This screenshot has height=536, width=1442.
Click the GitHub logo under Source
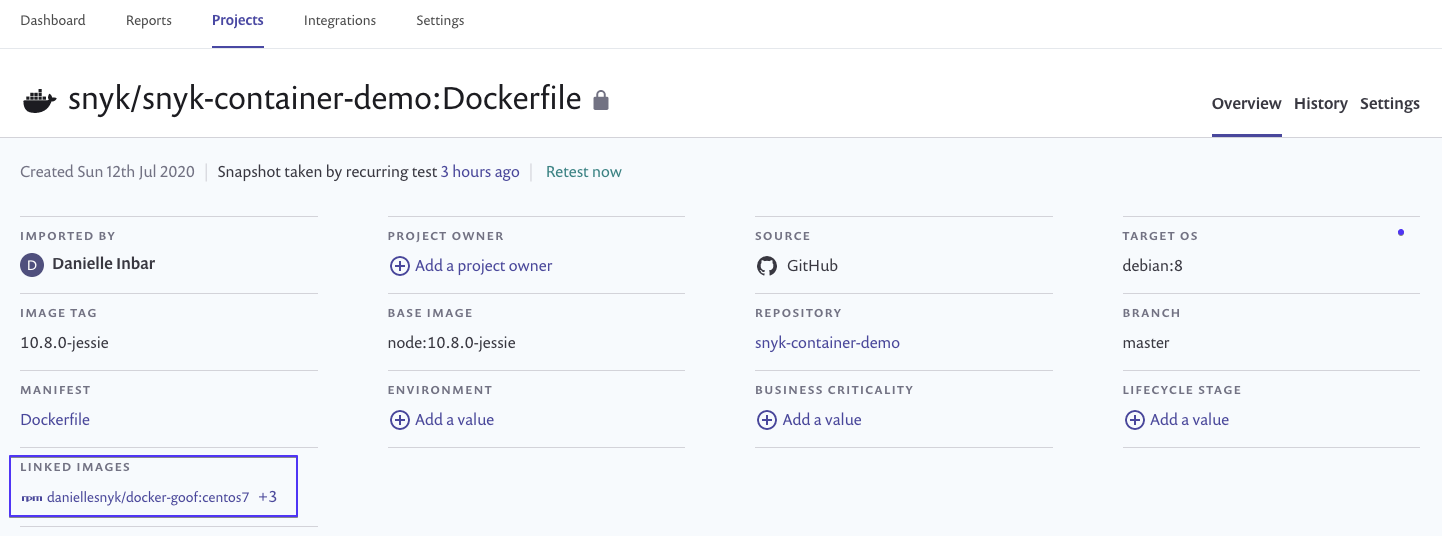pyautogui.click(x=767, y=266)
